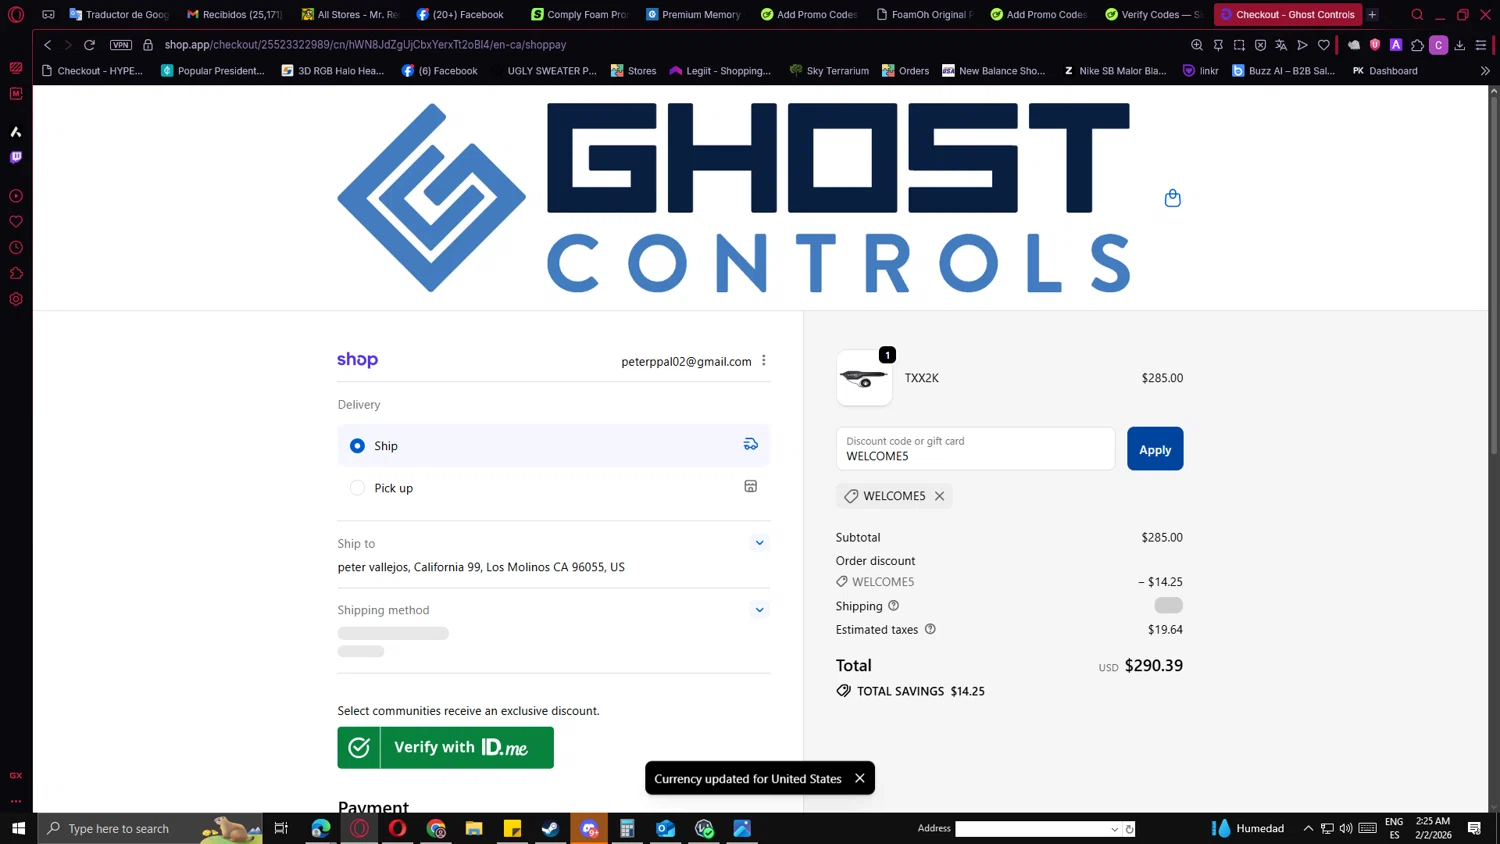The image size is (1500, 844).
Task: Remove the WELCOME5 discount tag
Action: [939, 496]
